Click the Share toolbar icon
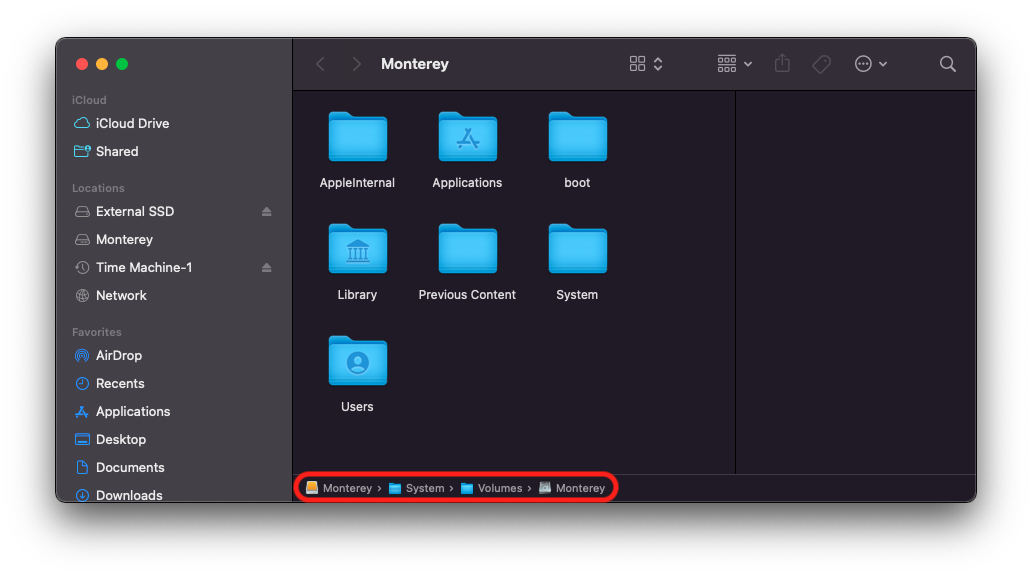 [782, 63]
